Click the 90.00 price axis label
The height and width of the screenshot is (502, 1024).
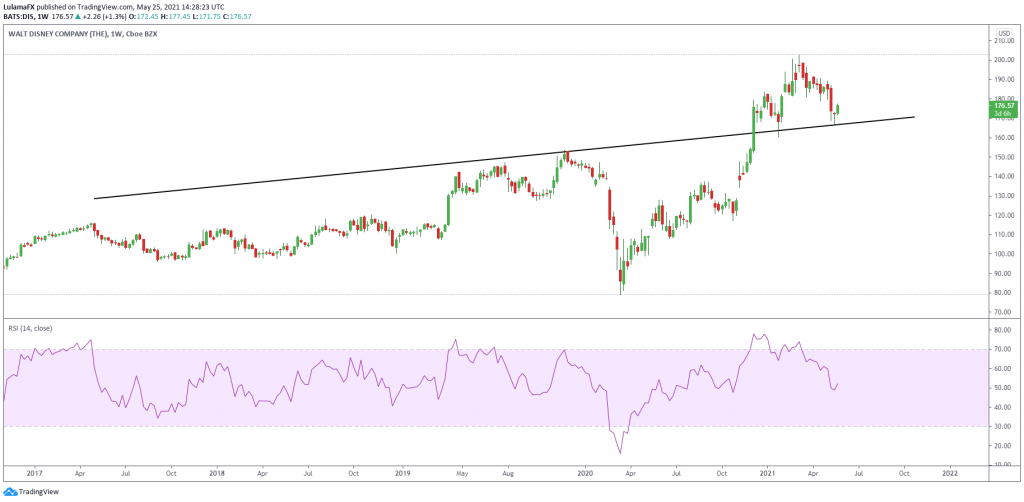click(x=1004, y=274)
